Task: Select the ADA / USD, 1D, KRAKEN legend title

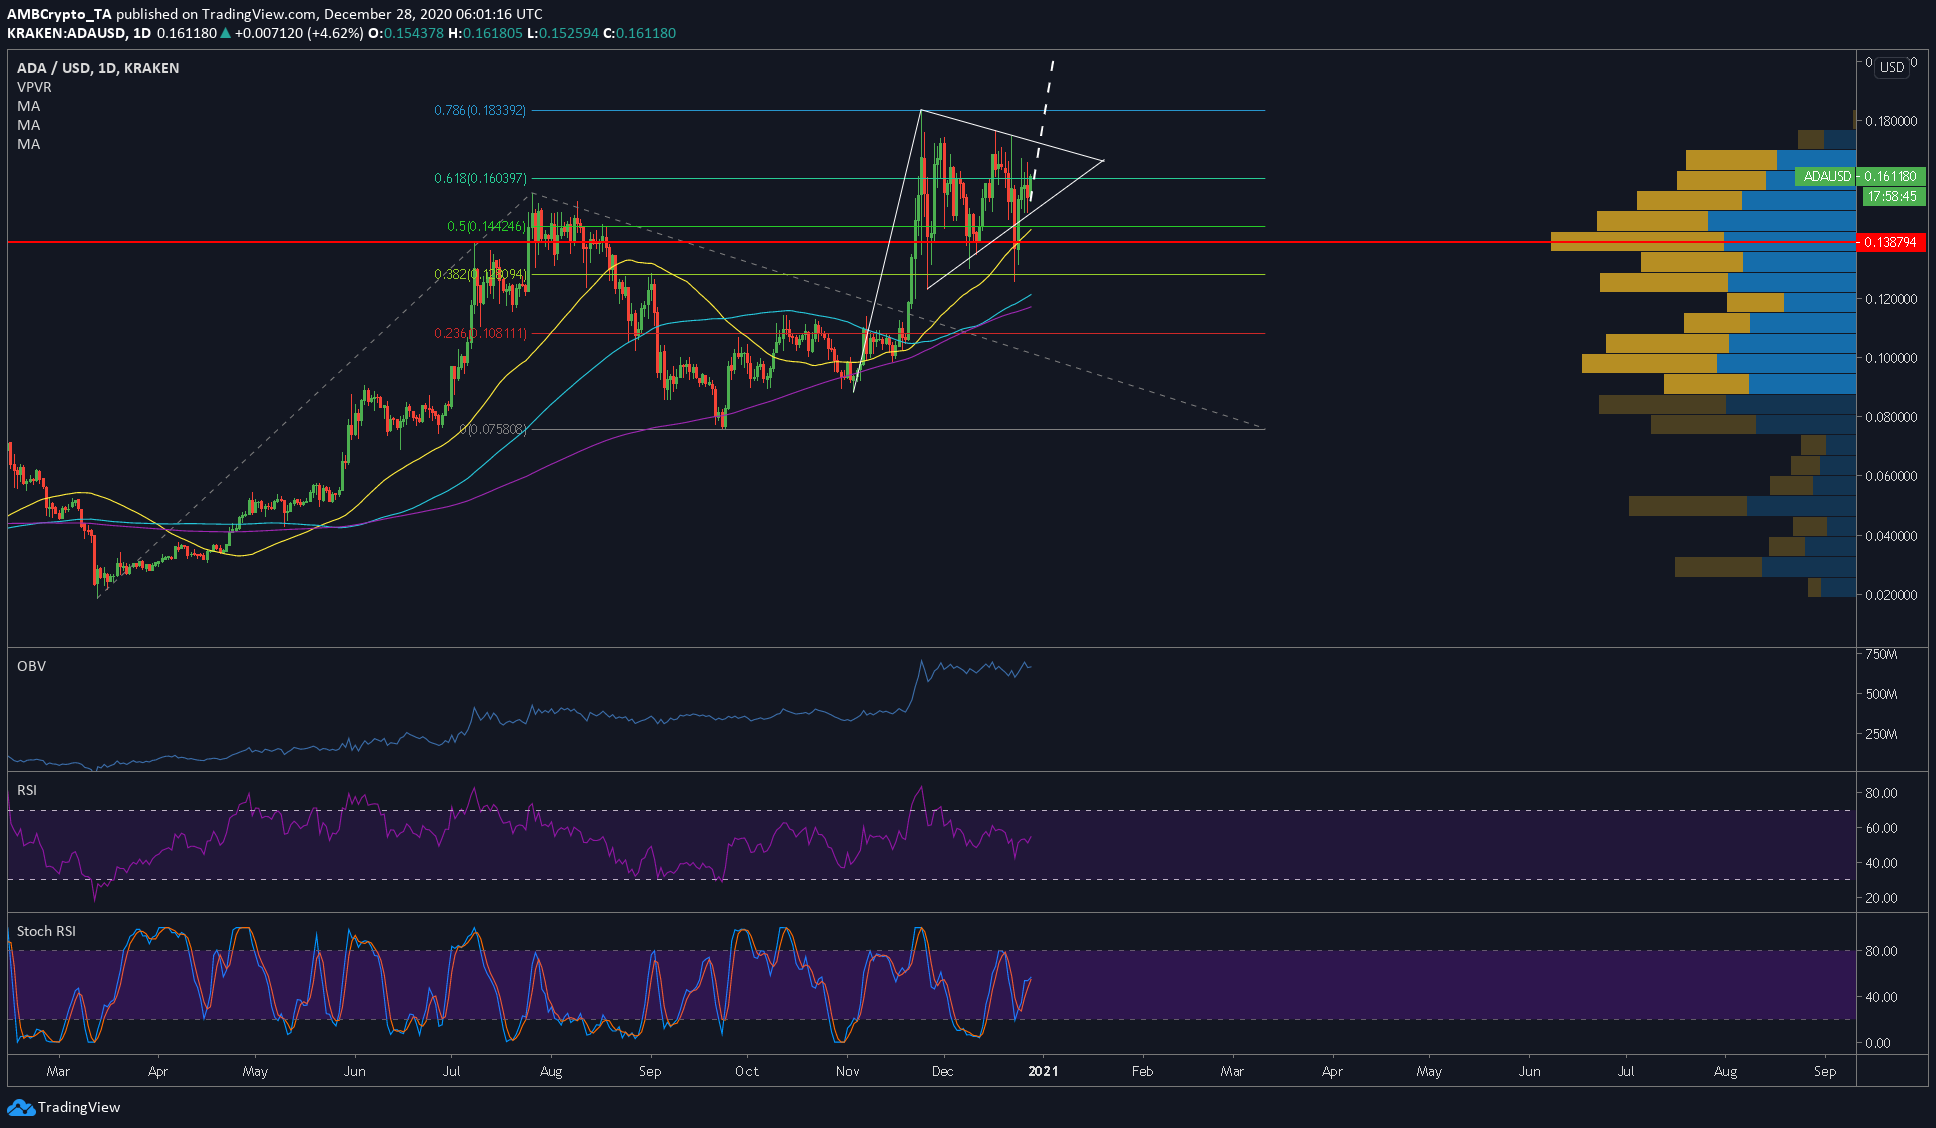Action: pyautogui.click(x=98, y=68)
